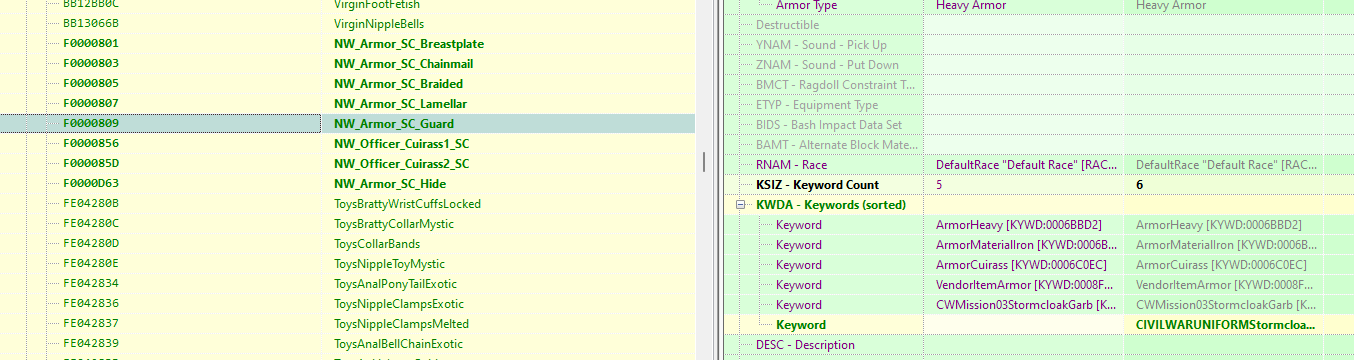
Task: Collapse the KWDA - Keywords (sorted) node
Action: point(741,205)
